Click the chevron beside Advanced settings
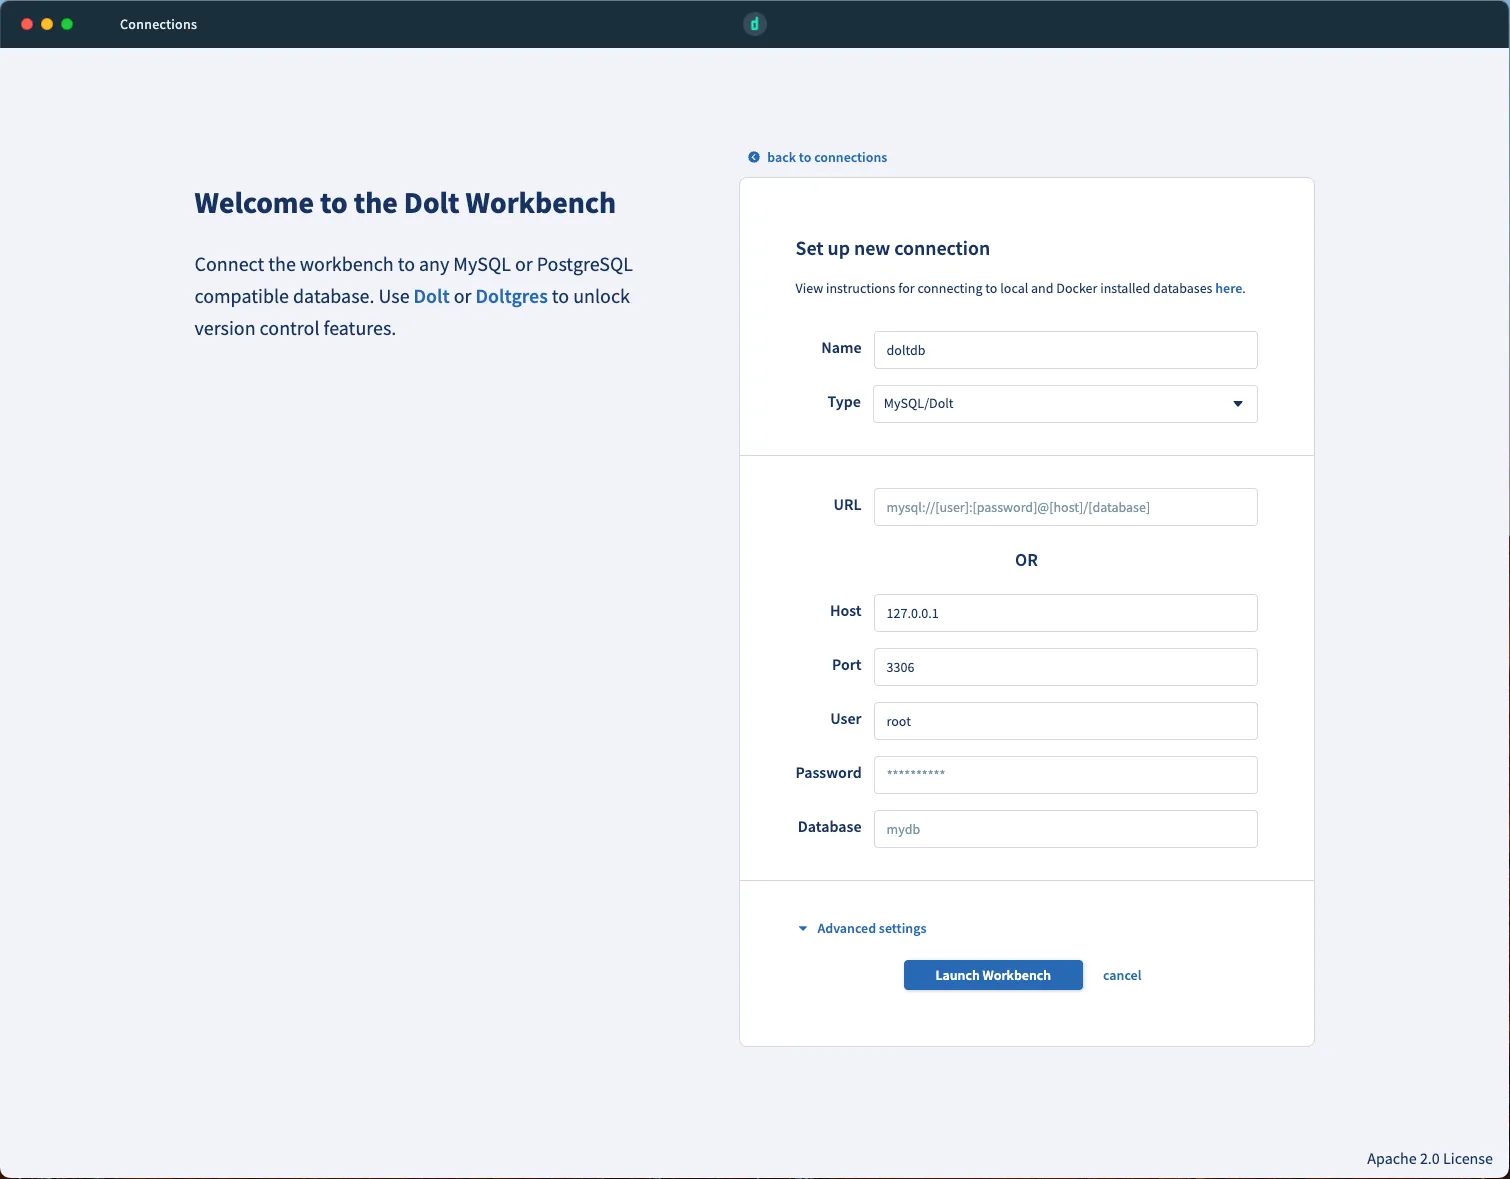This screenshot has height=1179, width=1510. coord(802,928)
